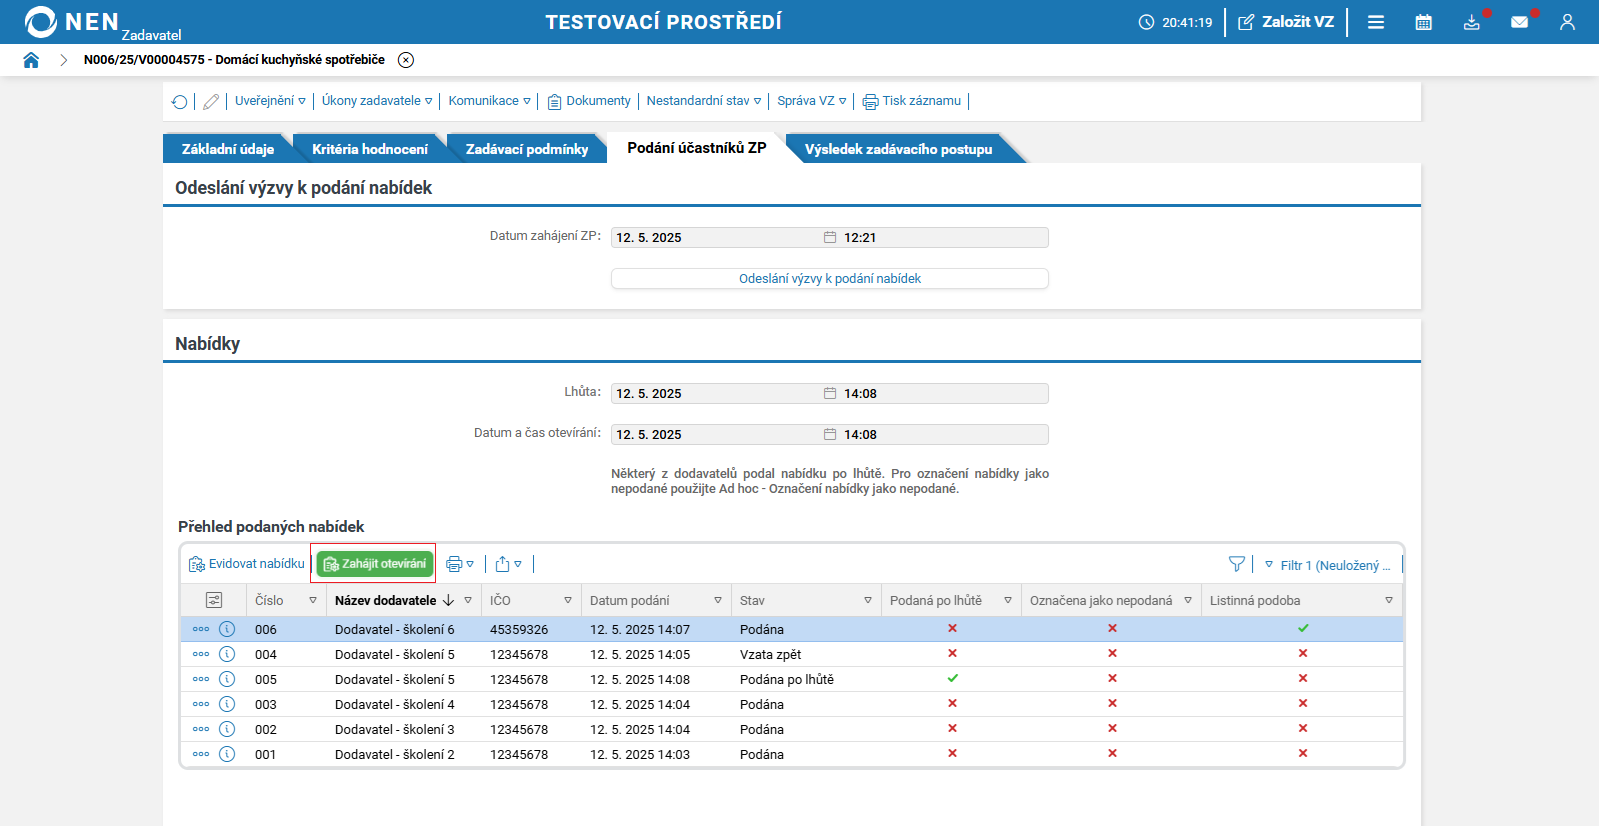Close the N006/25/V00004575 breadcrumb tab
The height and width of the screenshot is (826, 1599).
pyautogui.click(x=406, y=60)
